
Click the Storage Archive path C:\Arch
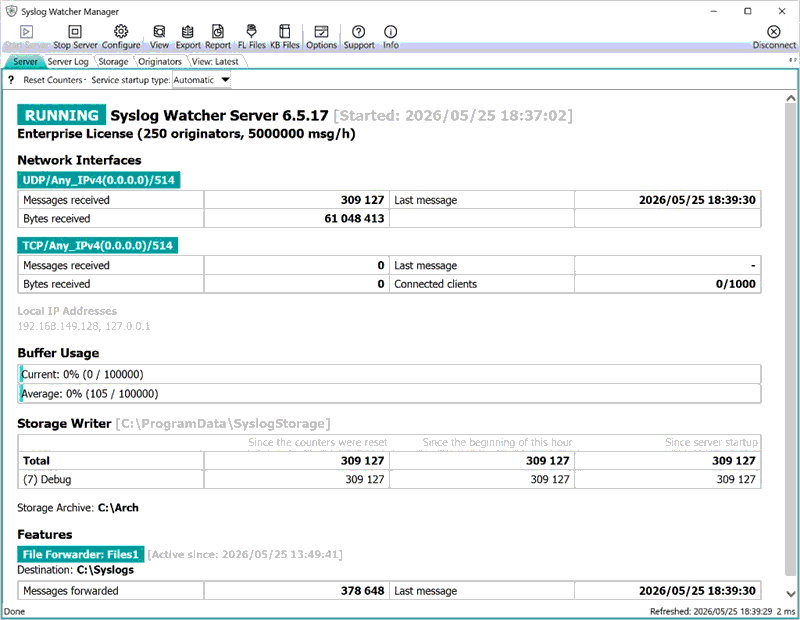tap(118, 508)
